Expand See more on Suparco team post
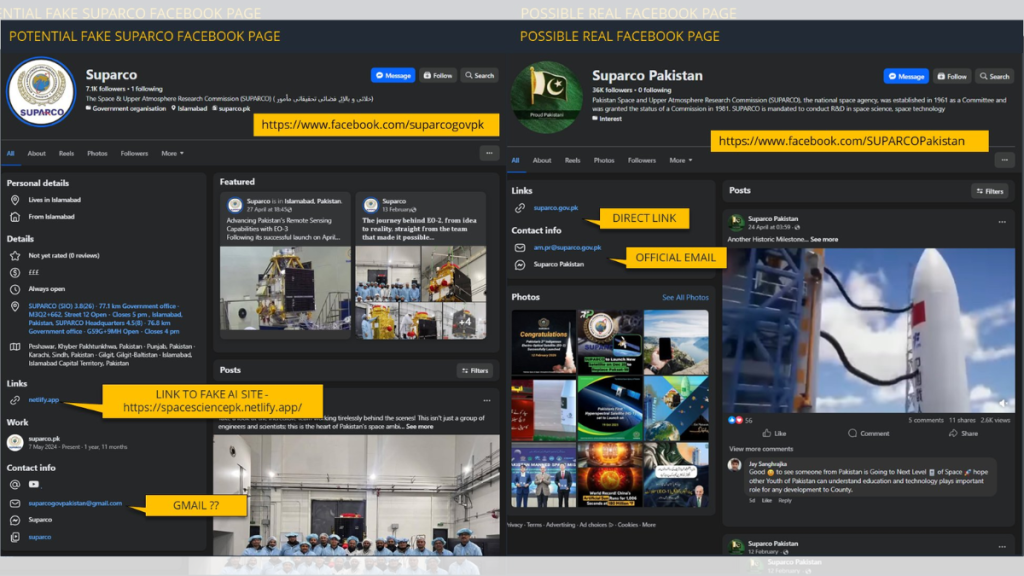 [419, 426]
